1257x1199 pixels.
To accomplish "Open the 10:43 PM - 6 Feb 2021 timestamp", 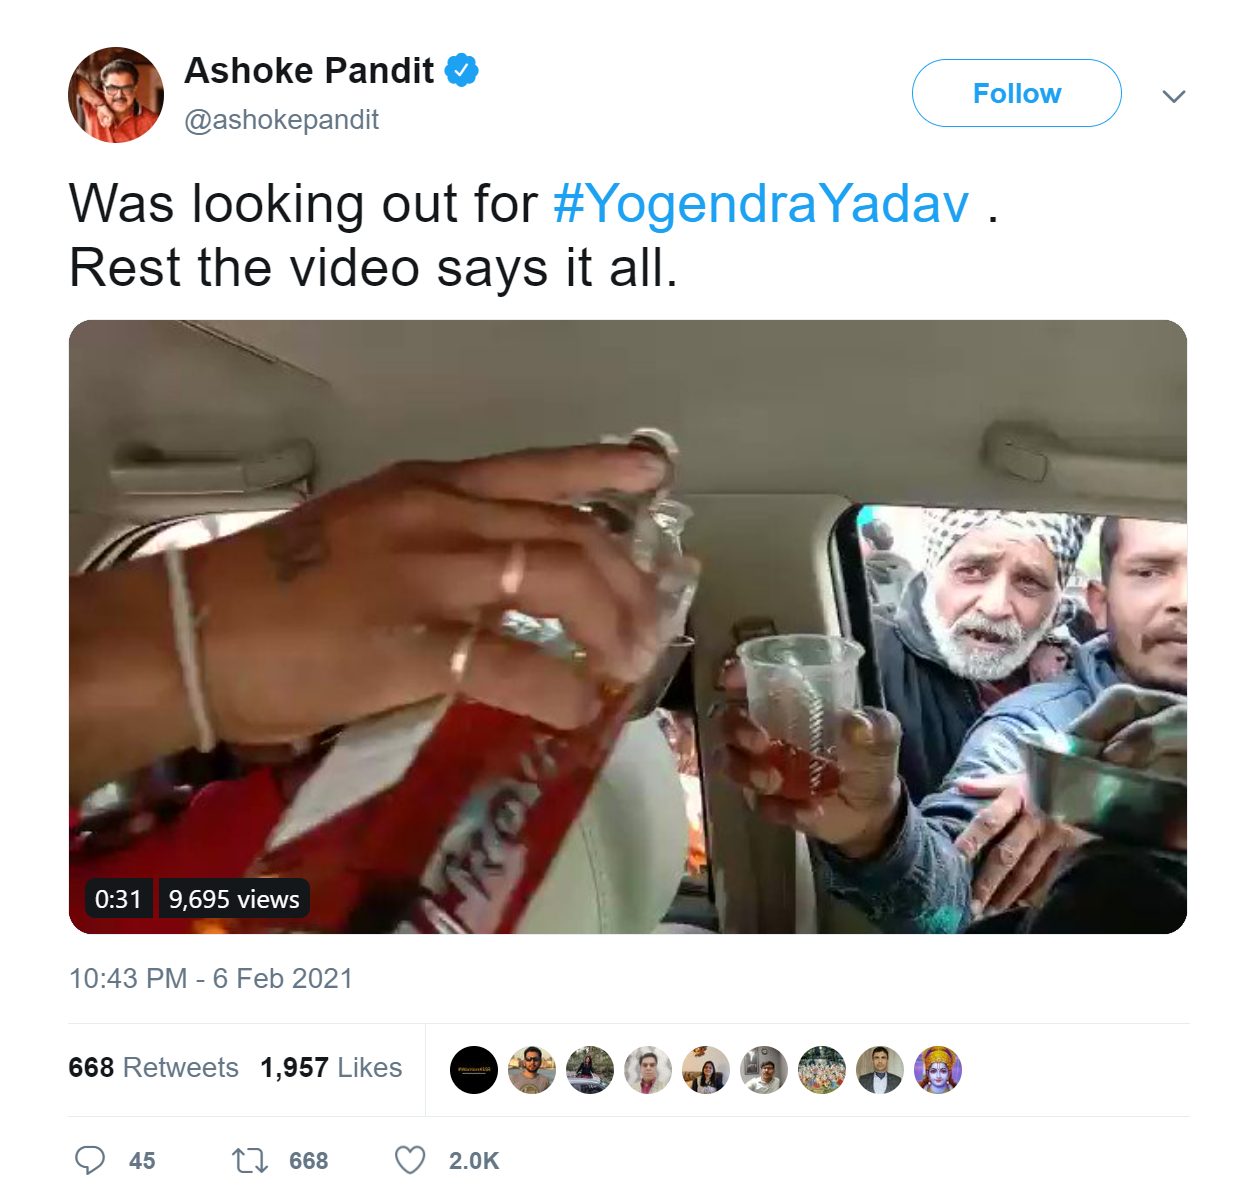I will click(210, 978).
